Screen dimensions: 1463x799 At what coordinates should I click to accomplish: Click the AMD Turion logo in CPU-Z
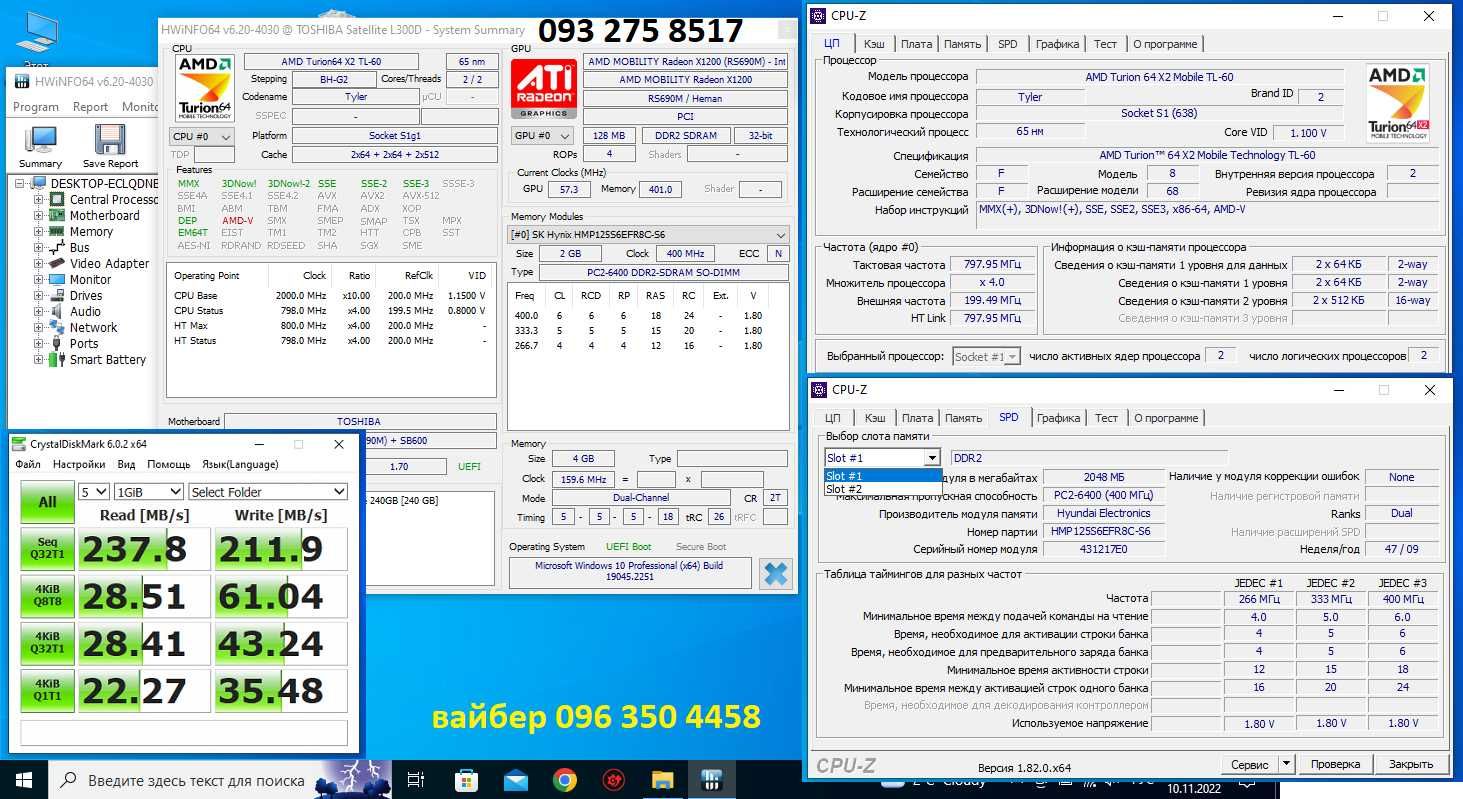coord(1397,103)
